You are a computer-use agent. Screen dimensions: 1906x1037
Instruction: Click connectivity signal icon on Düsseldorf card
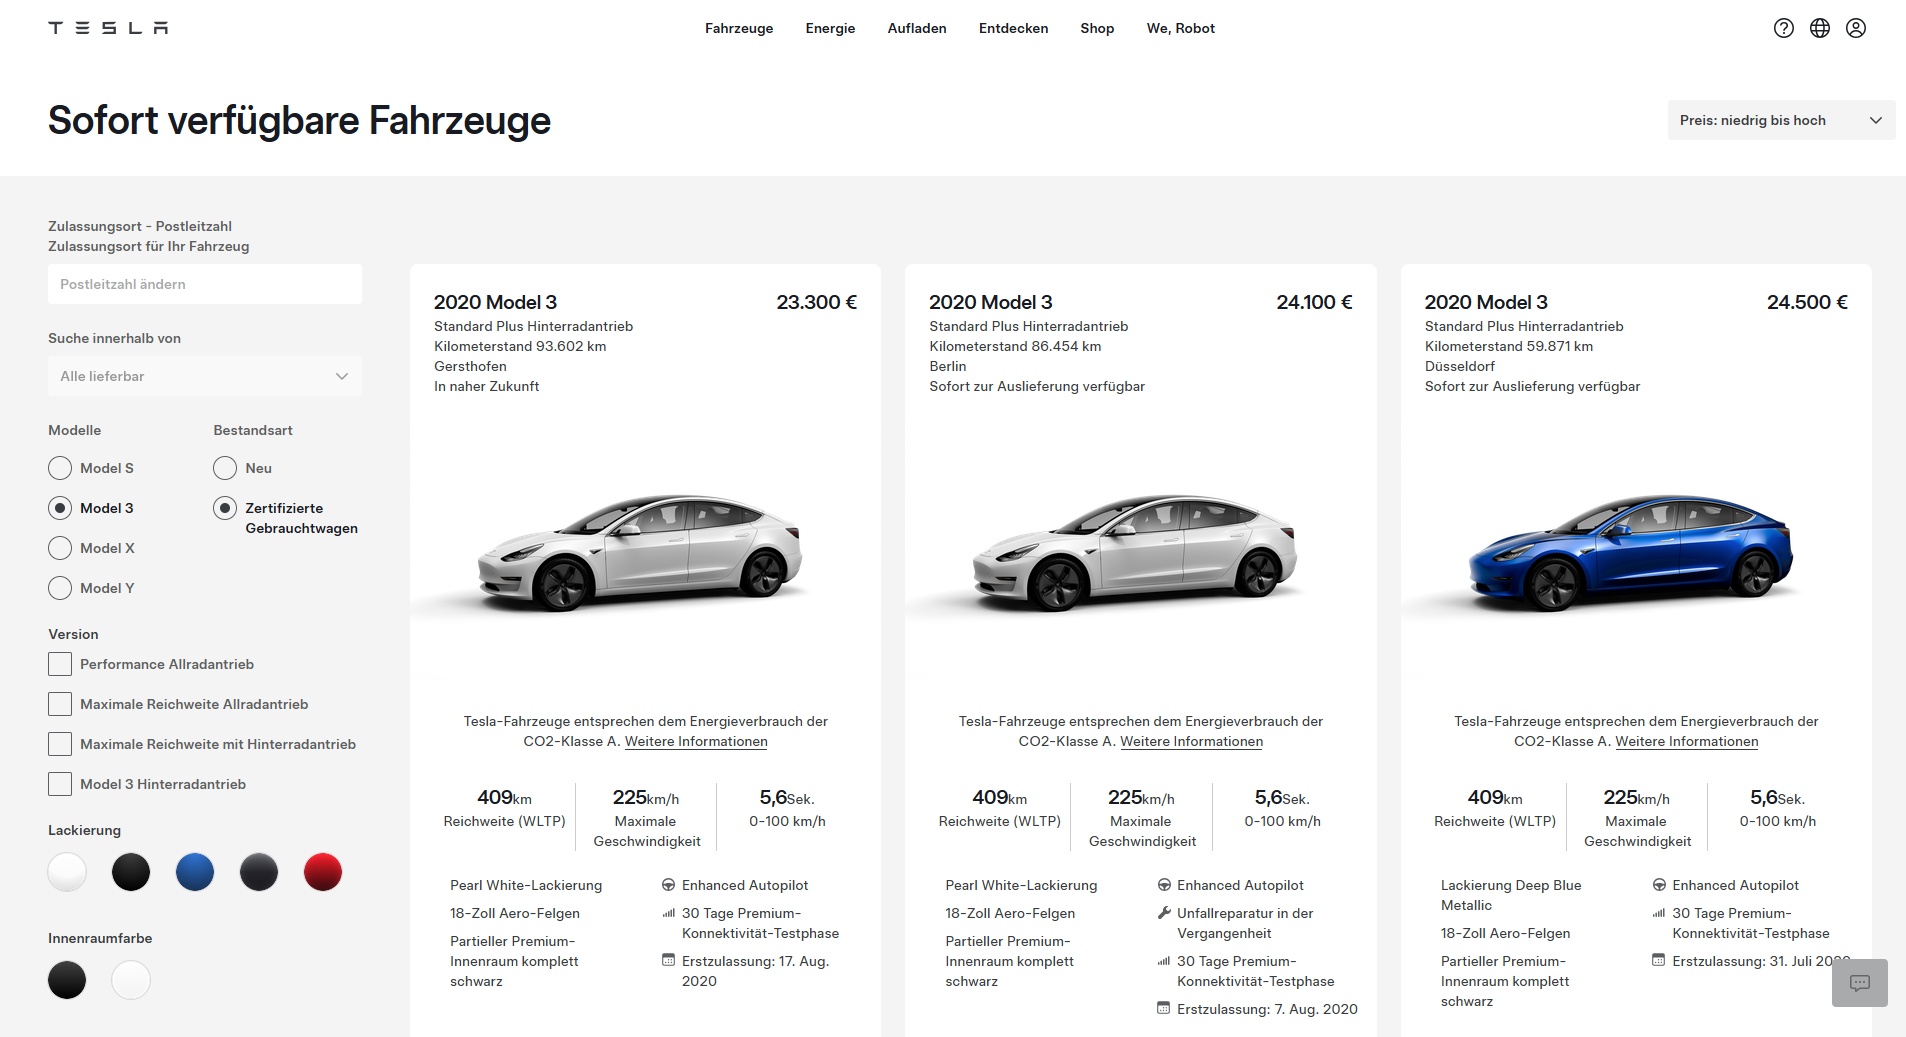[1659, 913]
